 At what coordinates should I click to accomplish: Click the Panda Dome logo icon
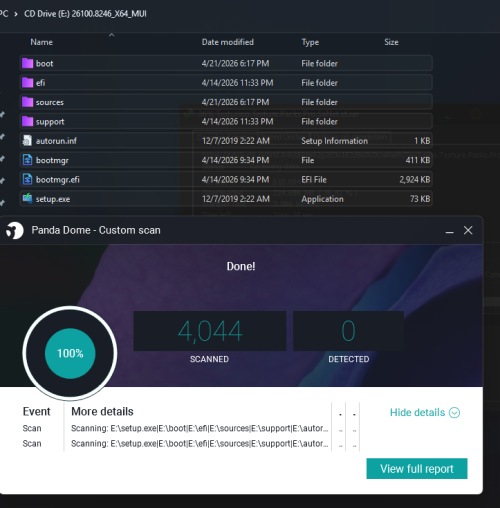(15, 230)
